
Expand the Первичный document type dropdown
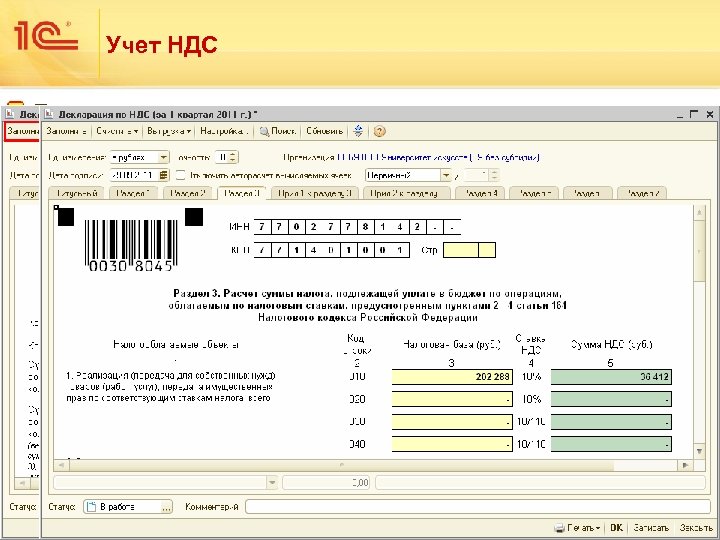[x=445, y=175]
